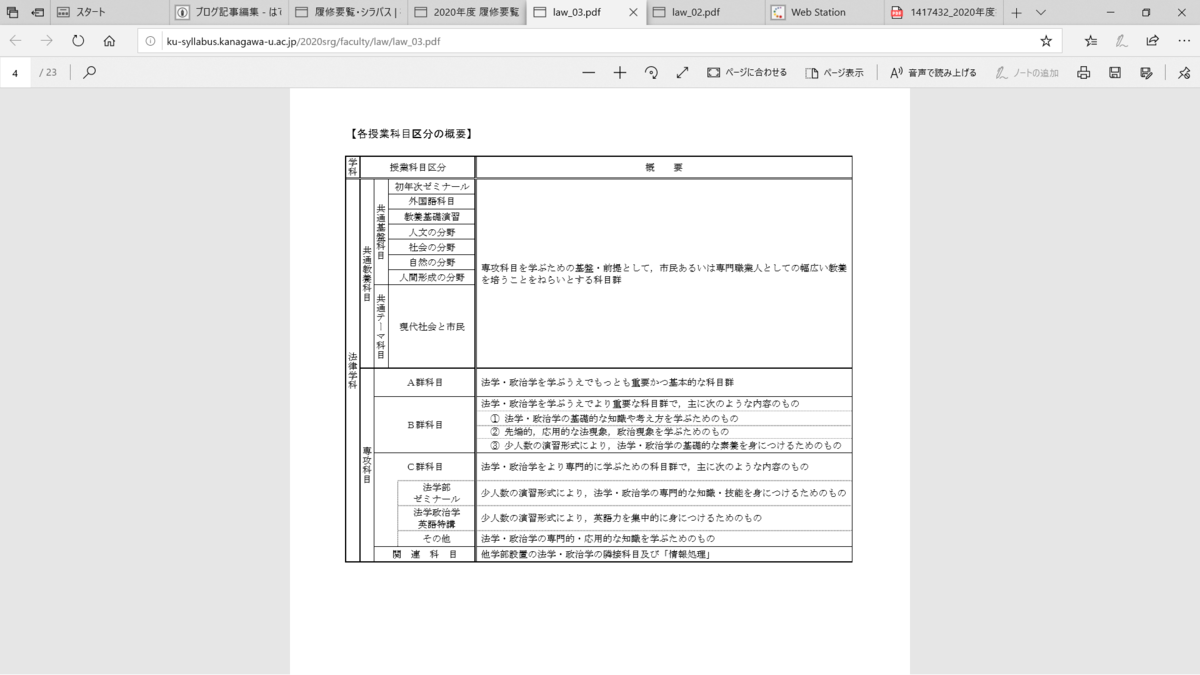This screenshot has height=675, width=1200.
Task: Click the 法学部ゼミナール table cell
Action: [436, 493]
